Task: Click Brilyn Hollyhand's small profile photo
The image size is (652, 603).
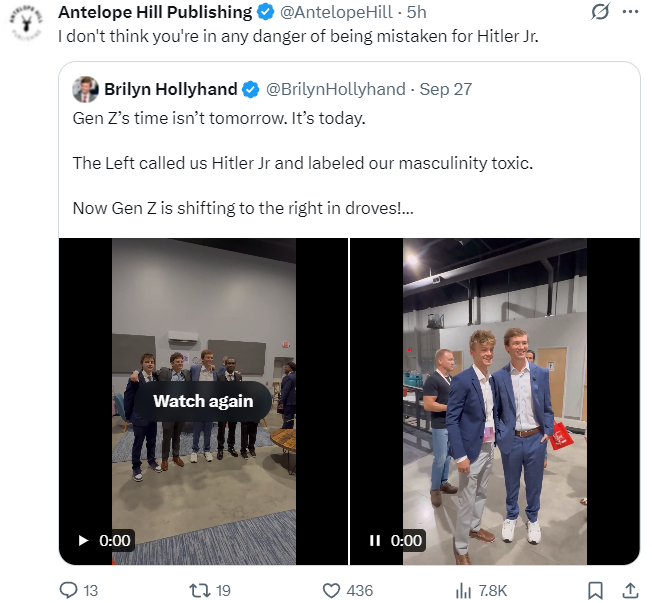Action: [x=85, y=89]
